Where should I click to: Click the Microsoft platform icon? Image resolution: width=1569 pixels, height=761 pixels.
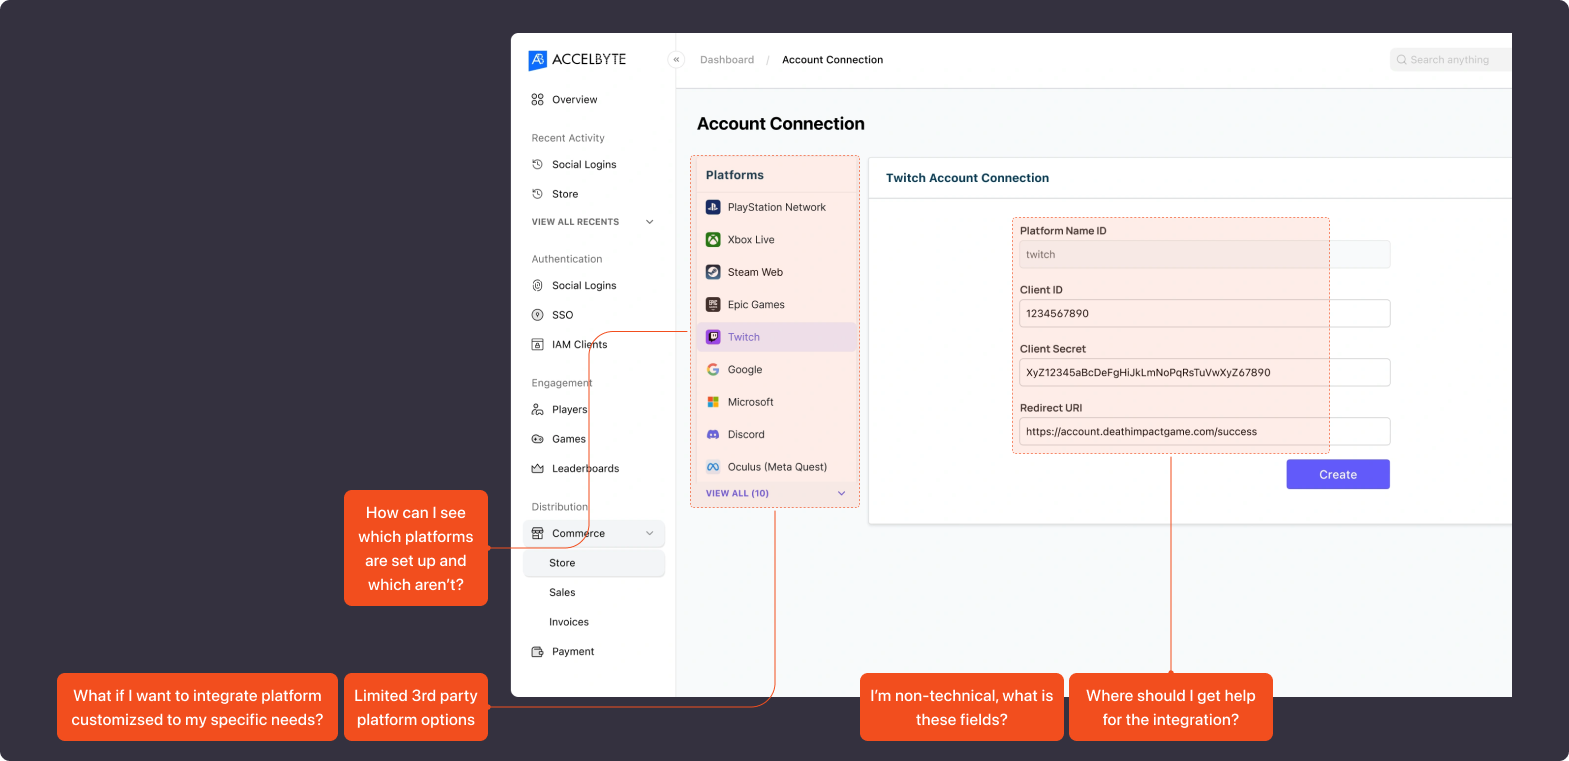coord(713,402)
